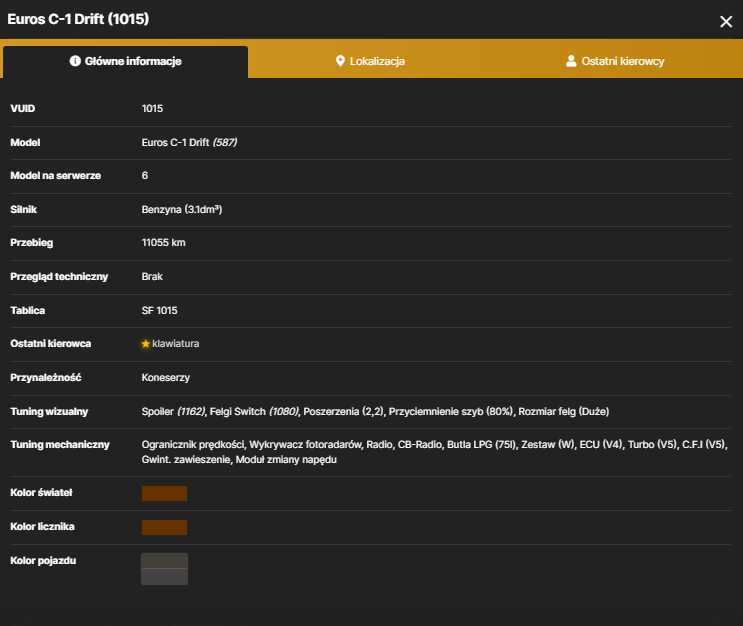This screenshot has width=743, height=626.
Task: Switch to the Lokalizacja tab
Action: [x=370, y=62]
